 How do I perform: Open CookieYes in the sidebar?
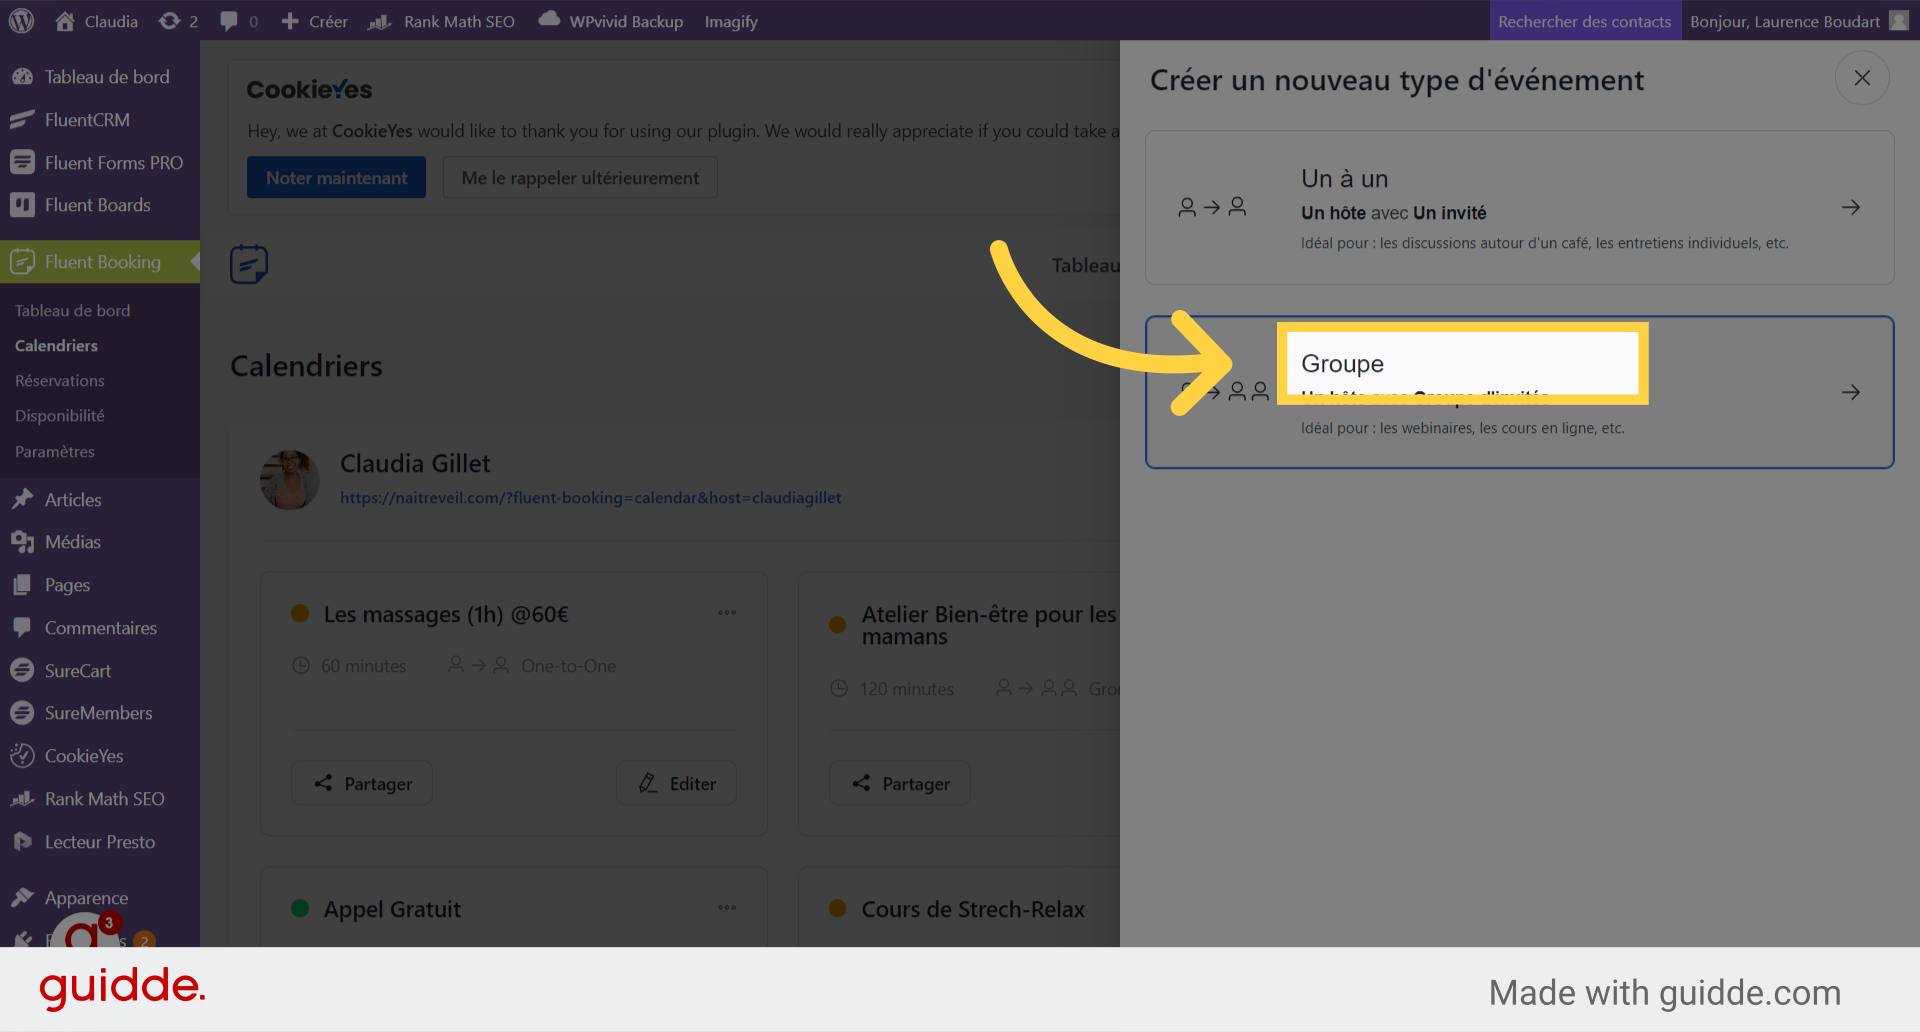click(100, 756)
